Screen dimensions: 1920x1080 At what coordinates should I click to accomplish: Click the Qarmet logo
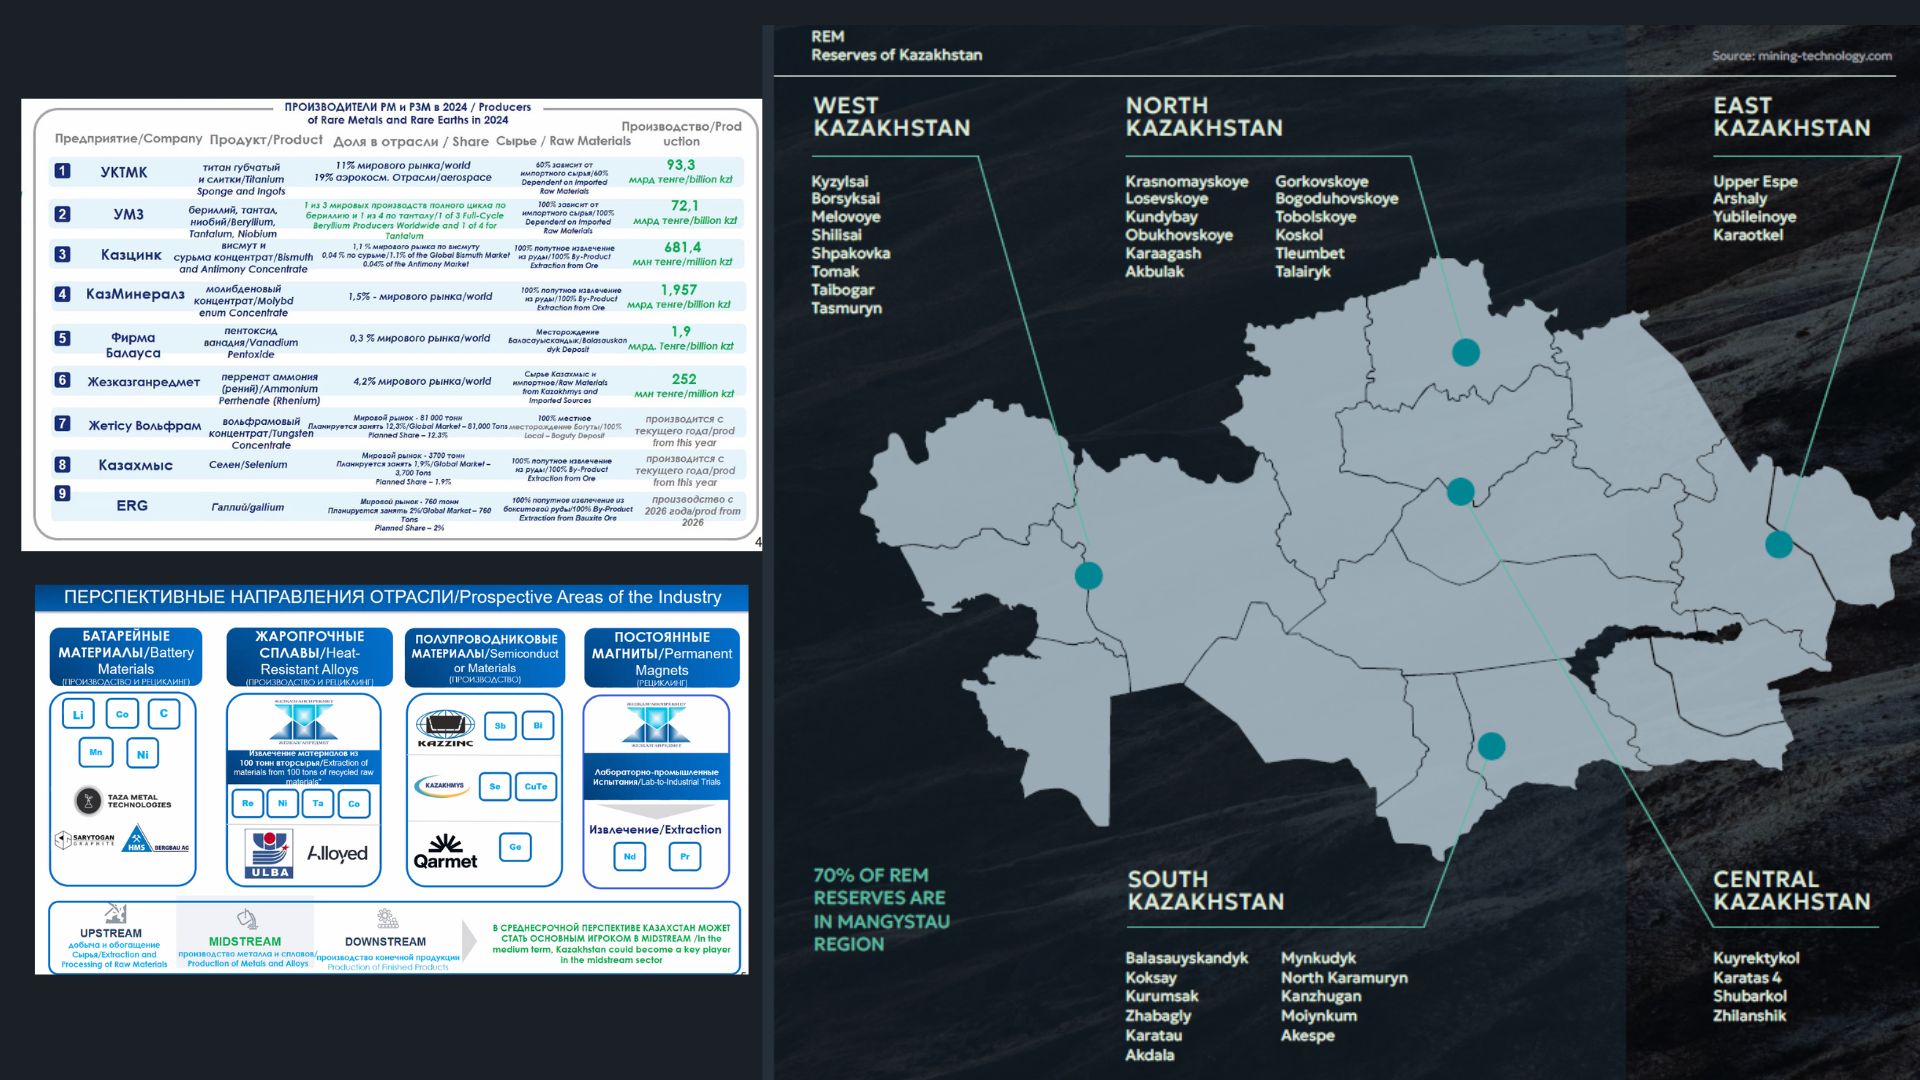445,852
